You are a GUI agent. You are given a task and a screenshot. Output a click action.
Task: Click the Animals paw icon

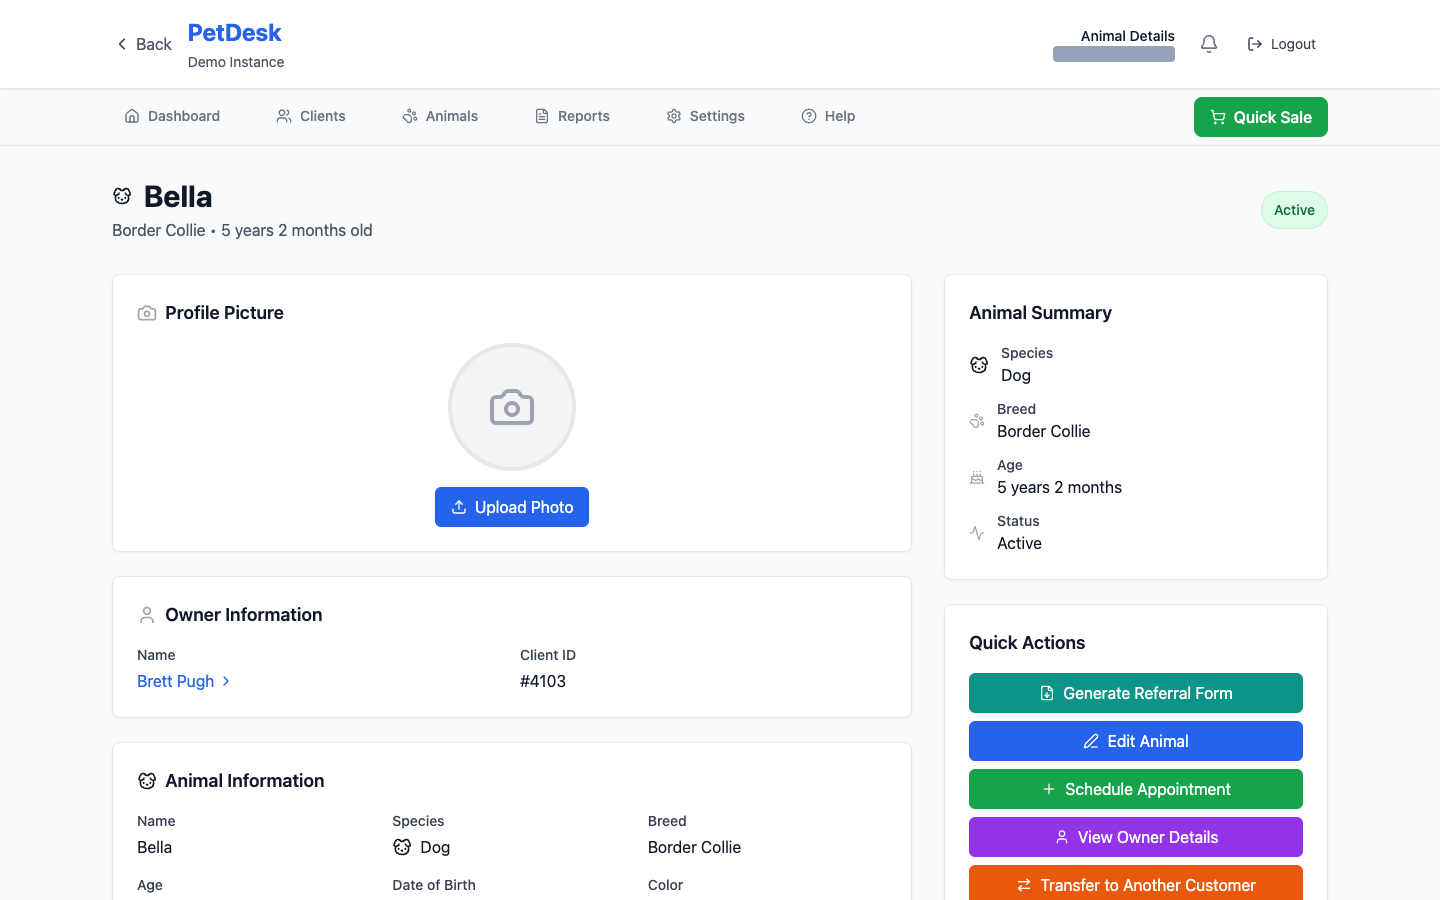click(410, 116)
